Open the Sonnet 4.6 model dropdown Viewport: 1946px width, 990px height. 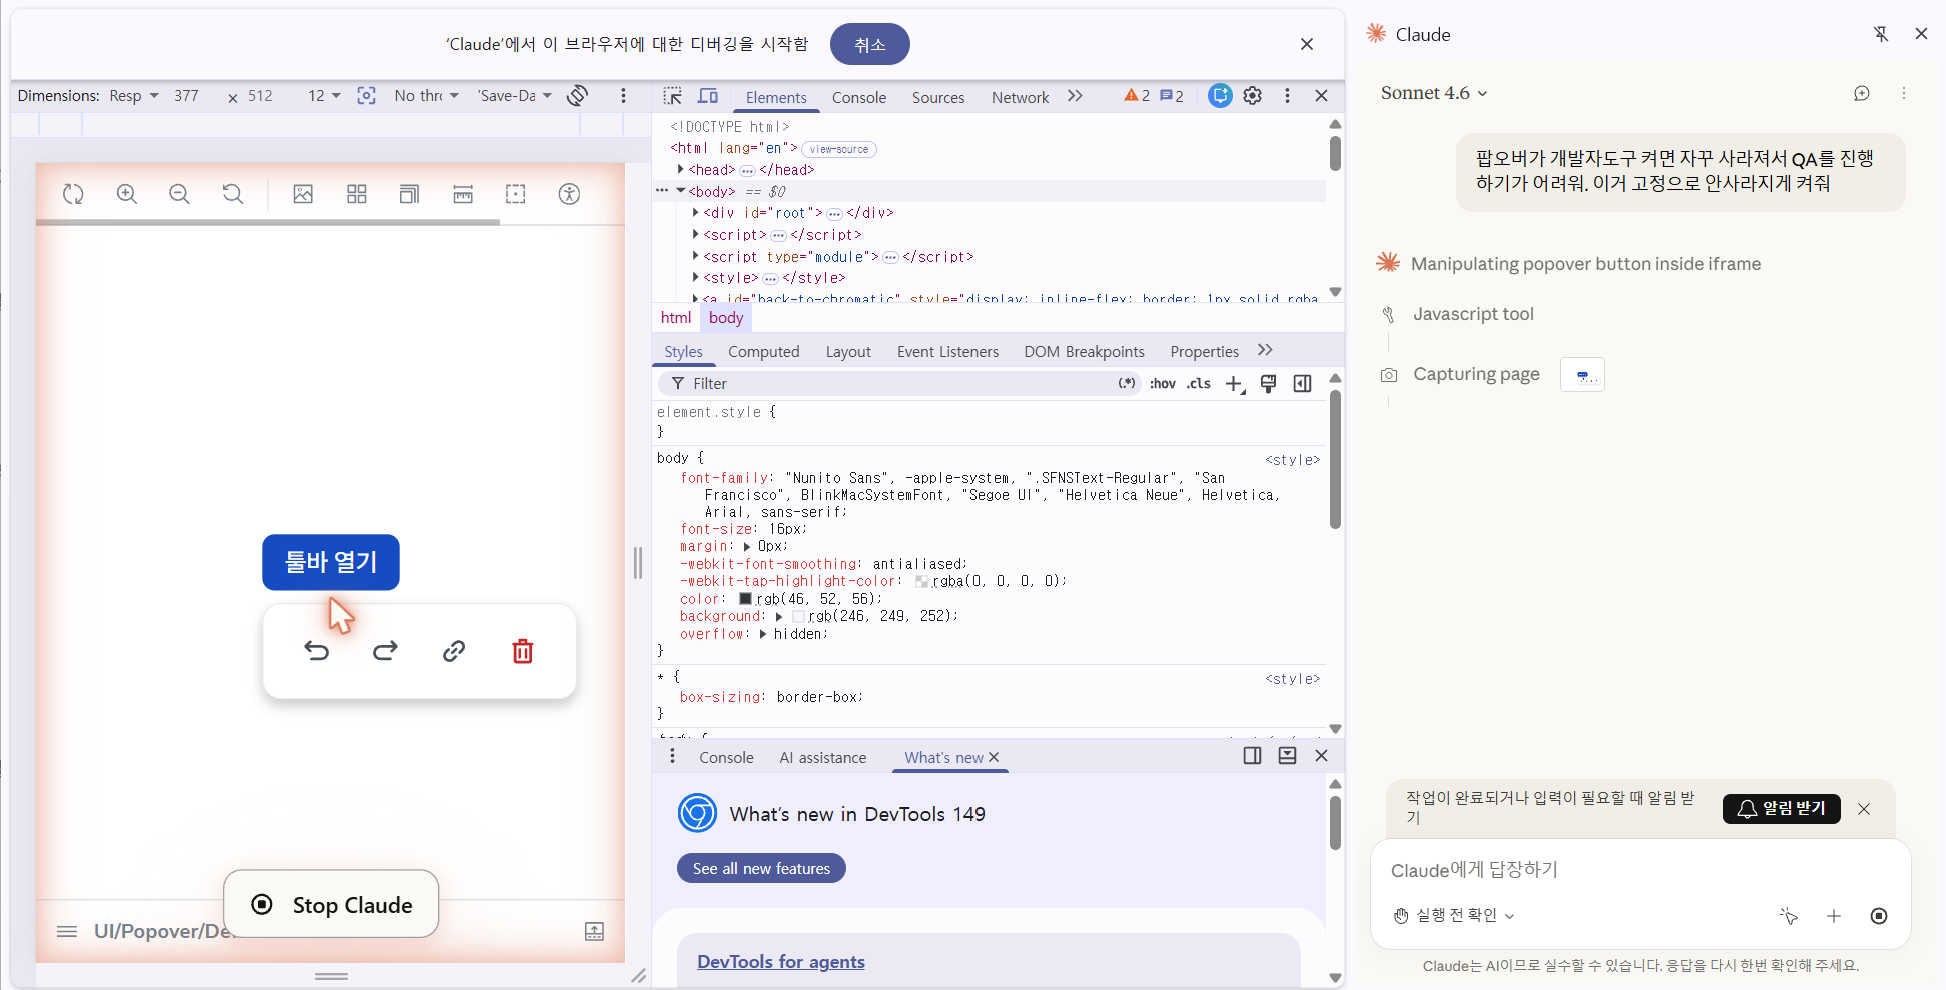pyautogui.click(x=1434, y=93)
